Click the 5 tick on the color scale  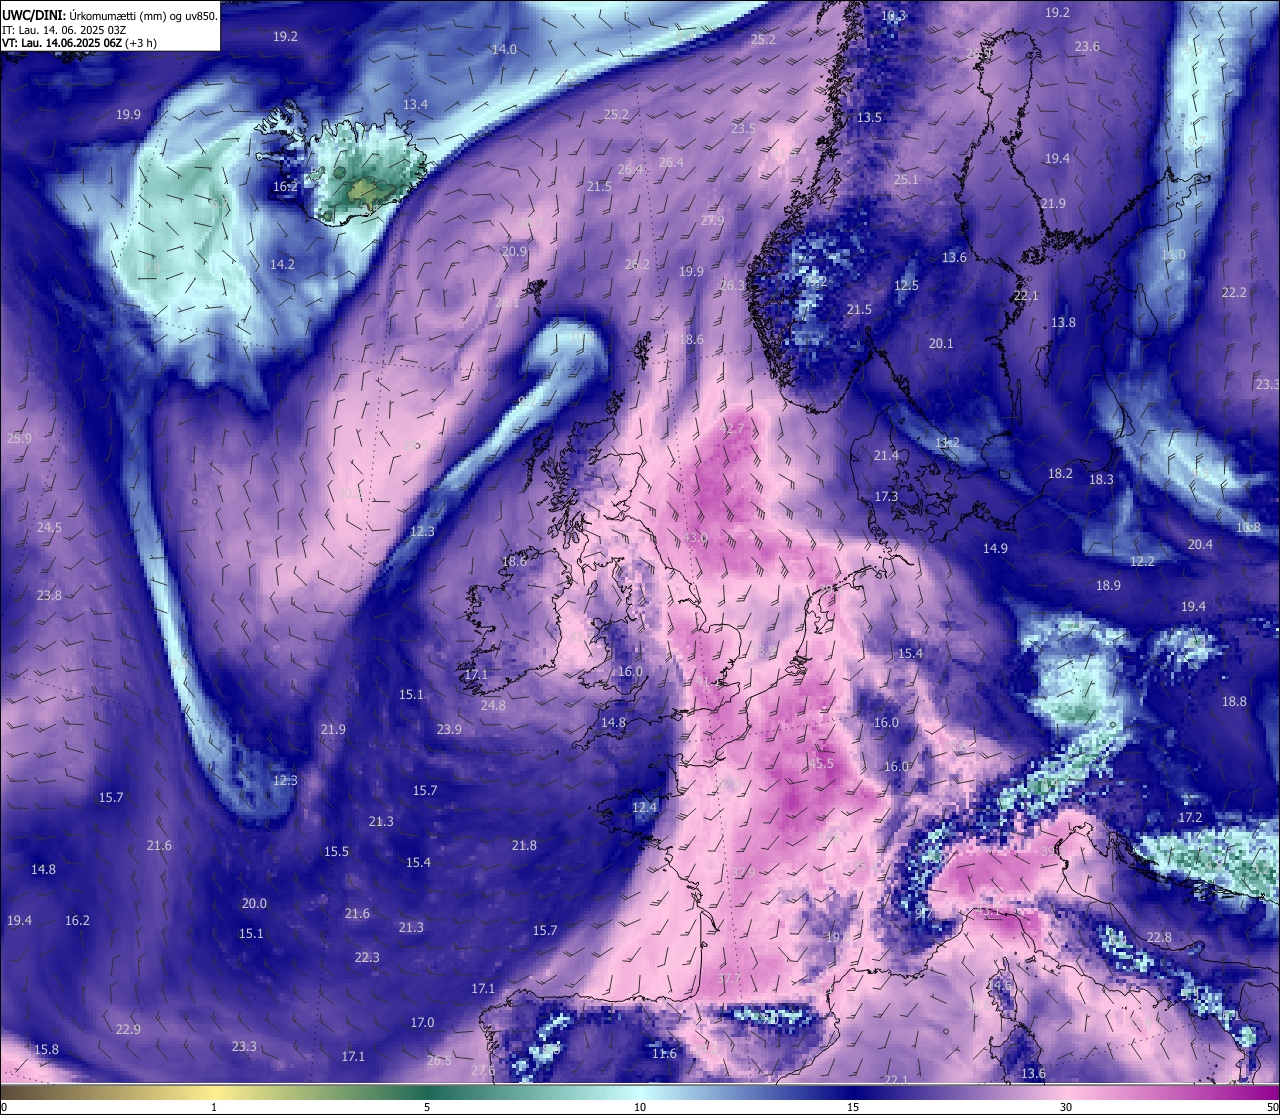427,1107
